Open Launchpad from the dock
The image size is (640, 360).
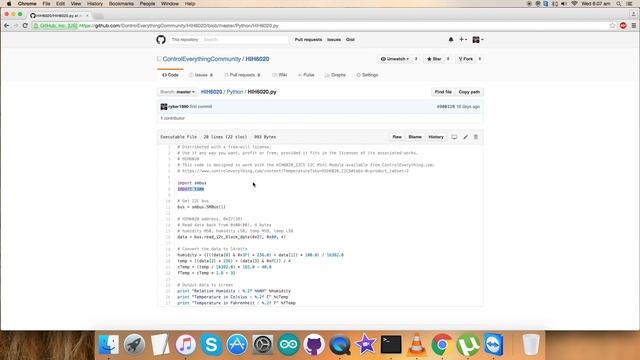pyautogui.click(x=134, y=344)
